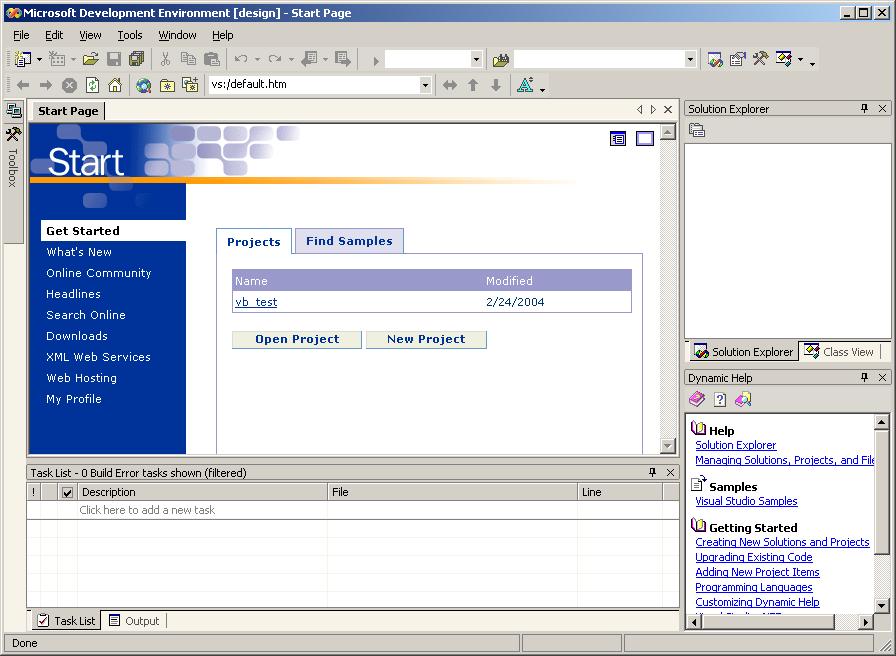This screenshot has width=896, height=656.
Task: Switch to the Class View panel tab
Action: 839,351
